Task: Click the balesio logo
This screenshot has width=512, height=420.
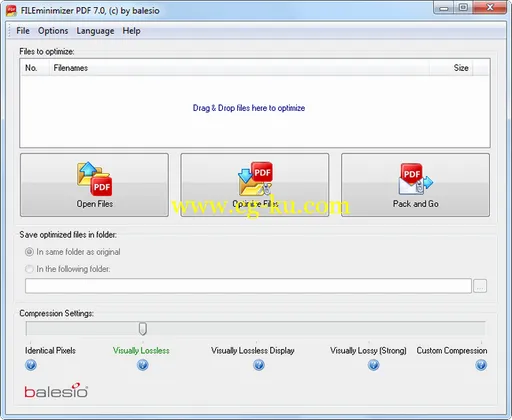Action: [56, 390]
